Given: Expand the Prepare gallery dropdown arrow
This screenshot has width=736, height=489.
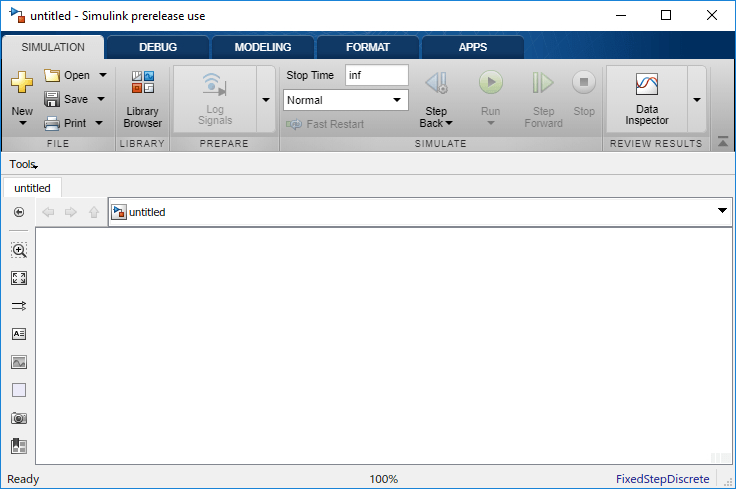Looking at the screenshot, I should pyautogui.click(x=266, y=99).
